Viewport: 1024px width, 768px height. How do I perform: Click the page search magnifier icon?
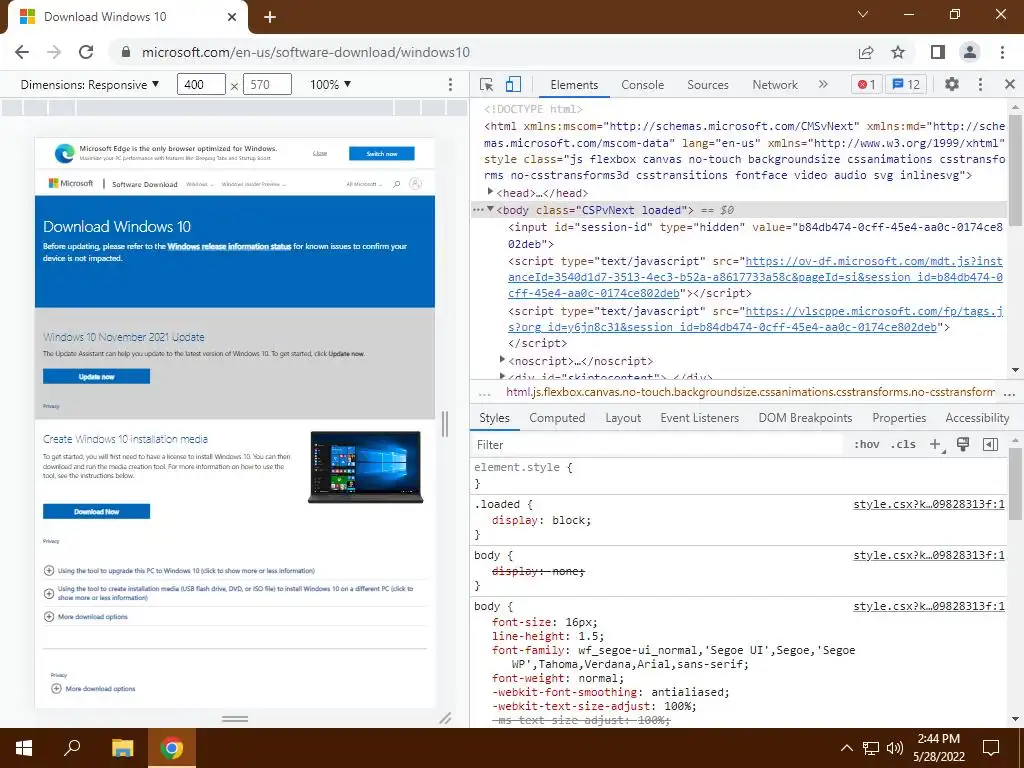point(396,184)
